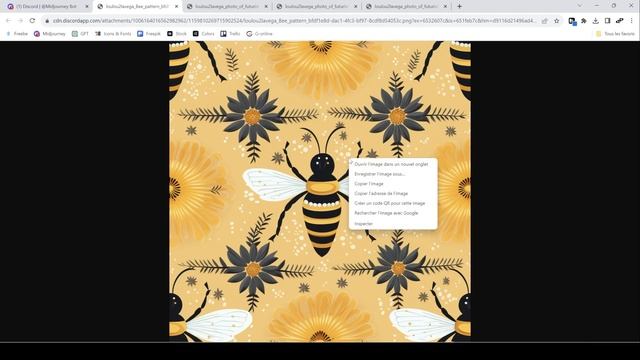This screenshot has height=360, width=640.
Task: Toggle the browser side panel
Action: pyautogui.click(x=607, y=21)
